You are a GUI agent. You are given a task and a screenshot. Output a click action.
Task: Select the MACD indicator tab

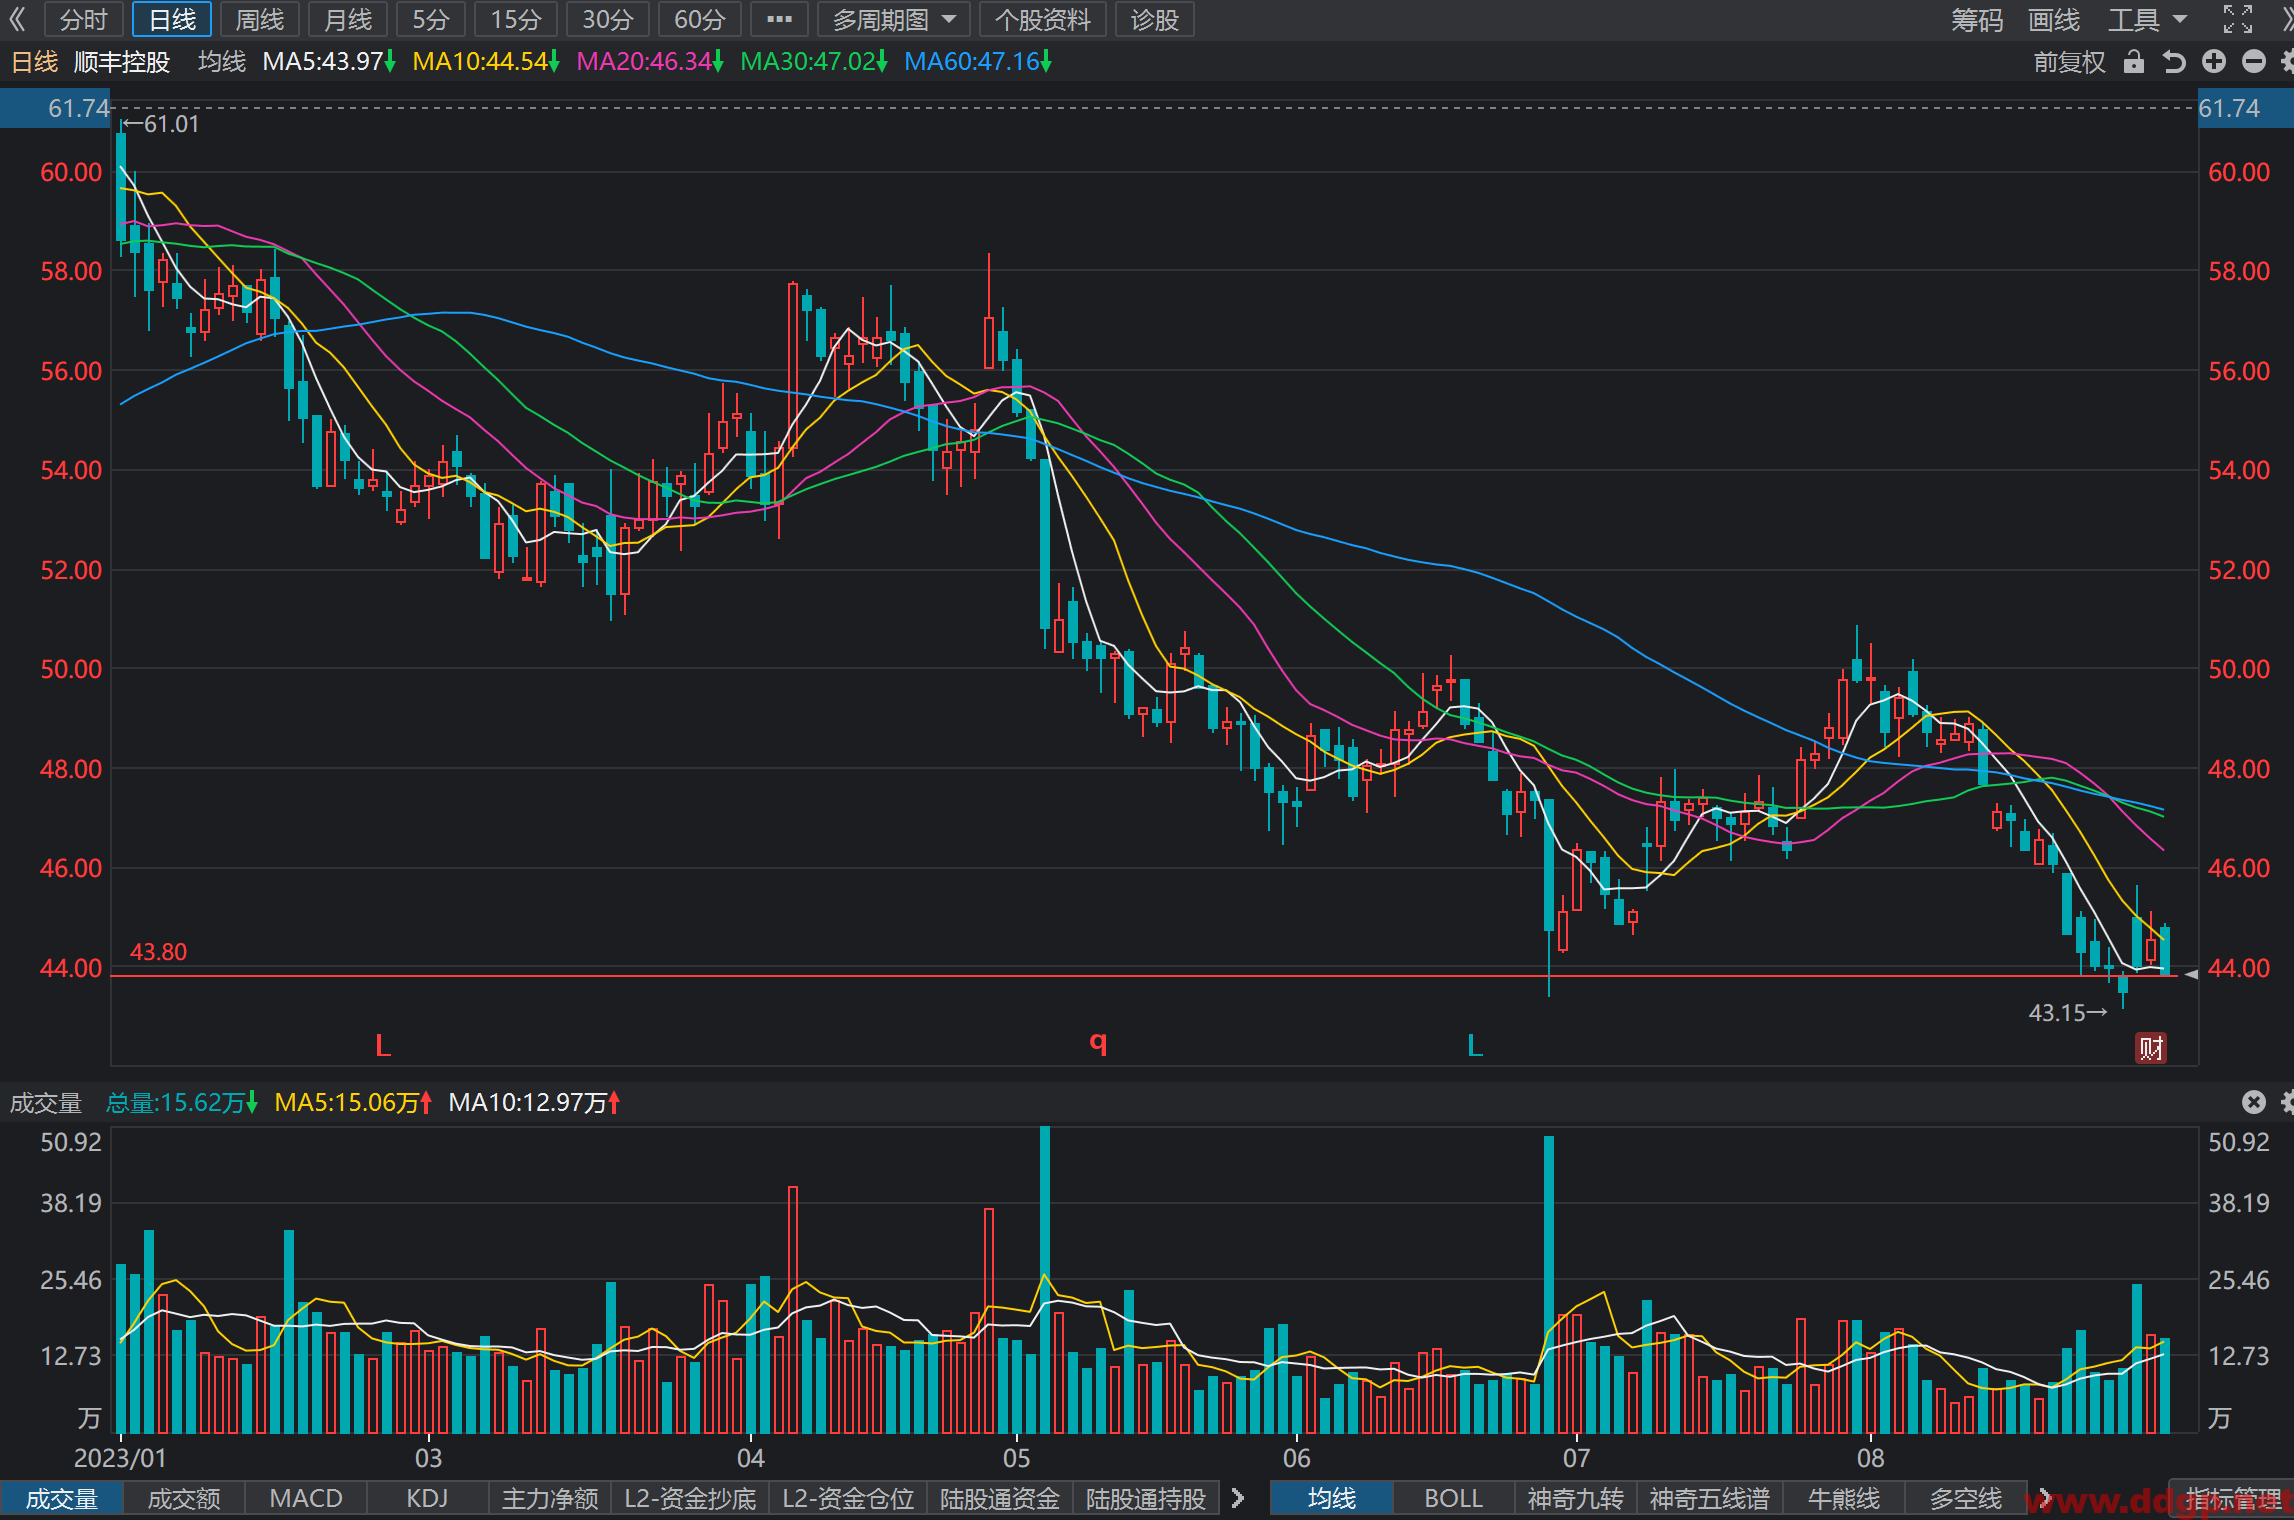pos(306,1499)
